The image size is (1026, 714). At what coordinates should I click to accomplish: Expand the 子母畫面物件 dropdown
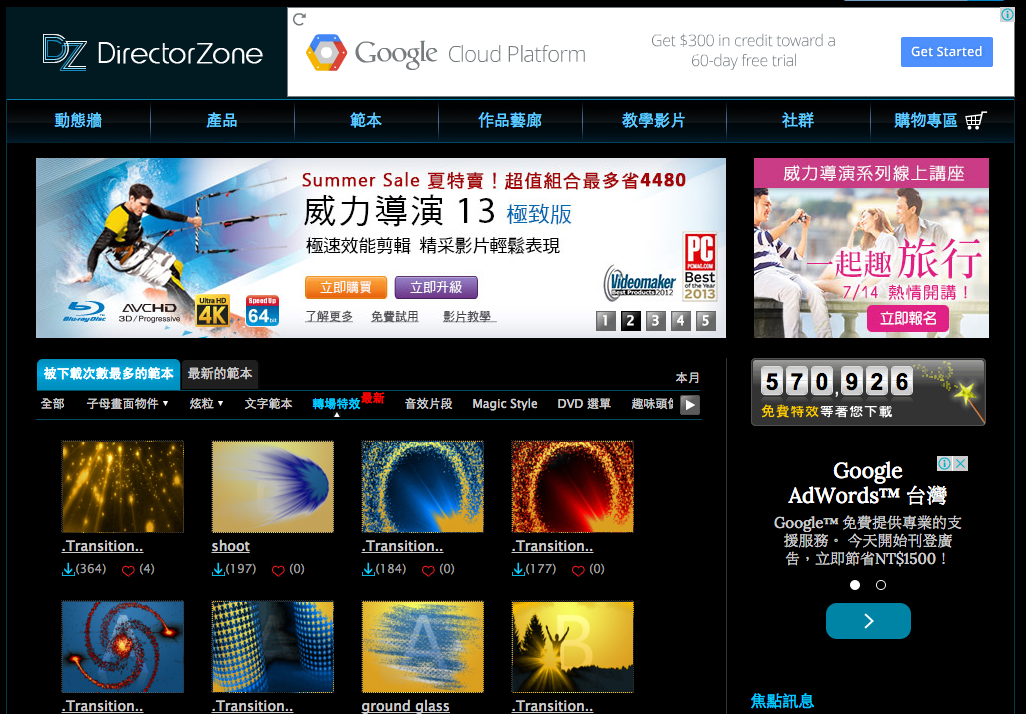(x=128, y=404)
